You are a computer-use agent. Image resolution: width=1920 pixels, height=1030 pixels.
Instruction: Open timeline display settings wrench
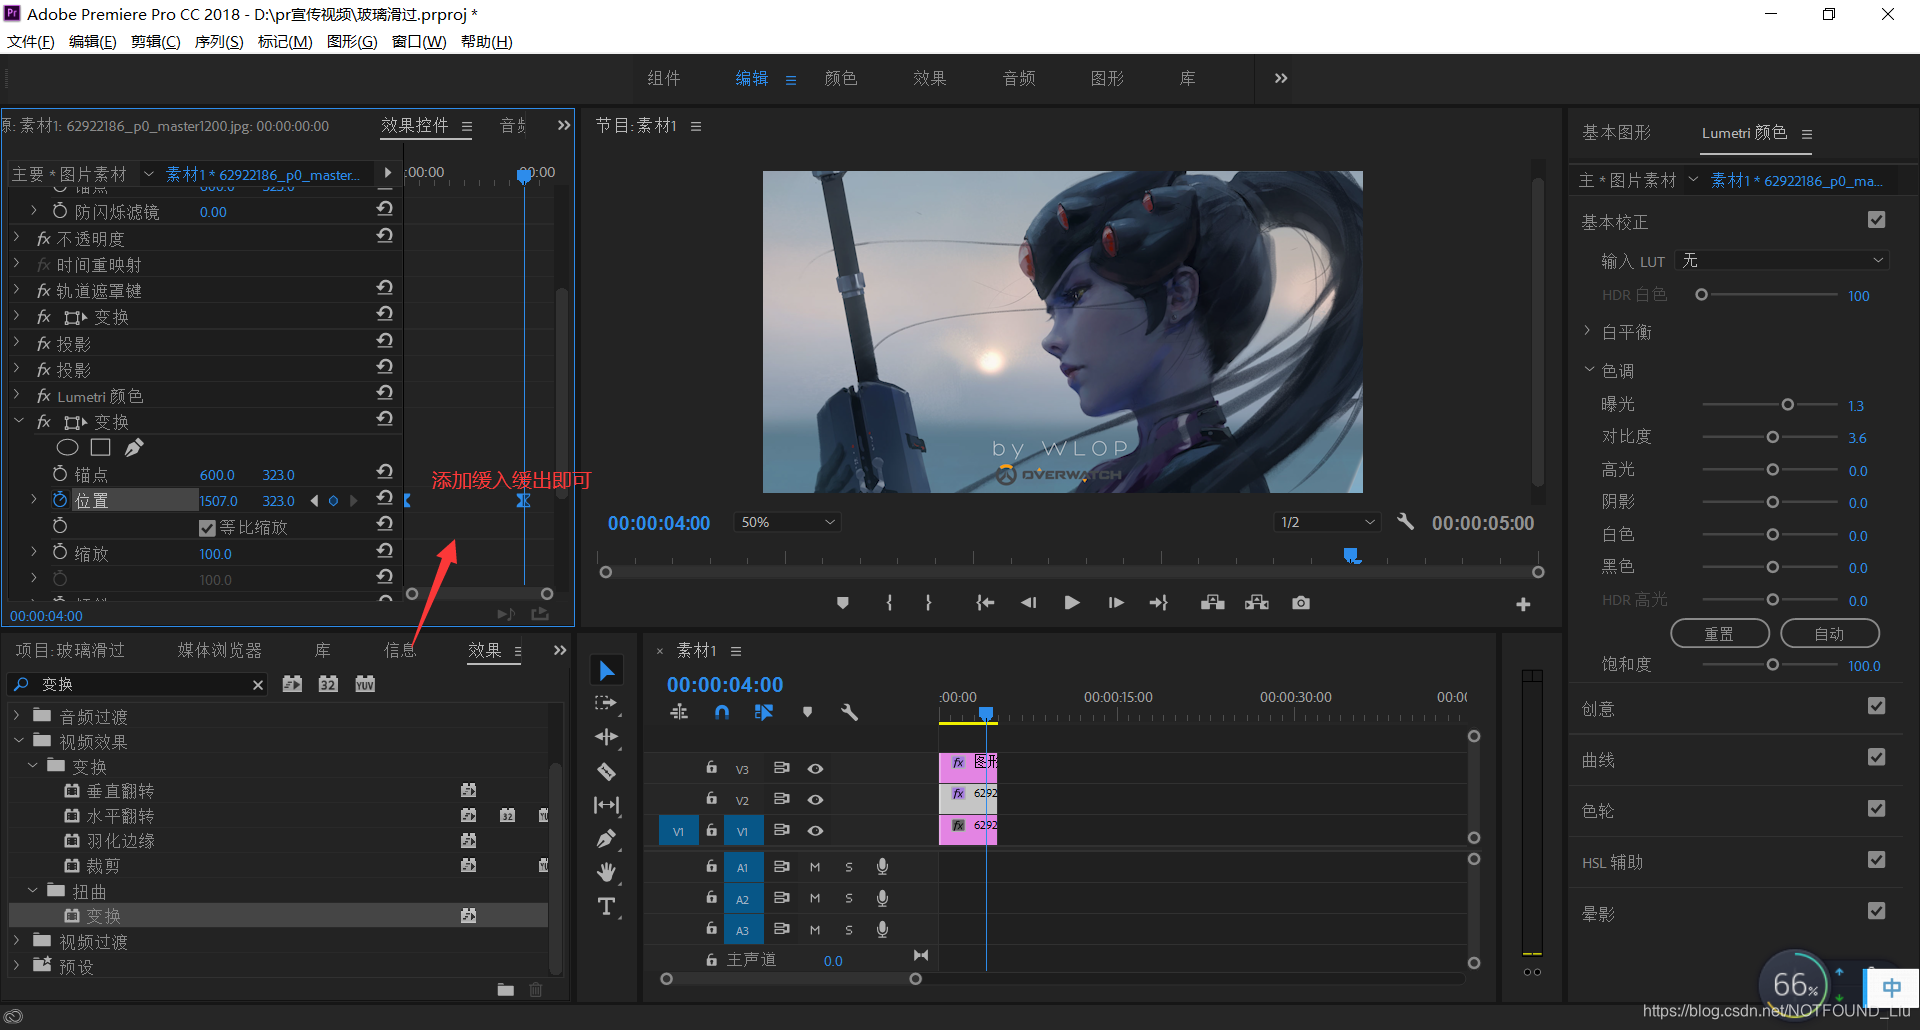850,713
